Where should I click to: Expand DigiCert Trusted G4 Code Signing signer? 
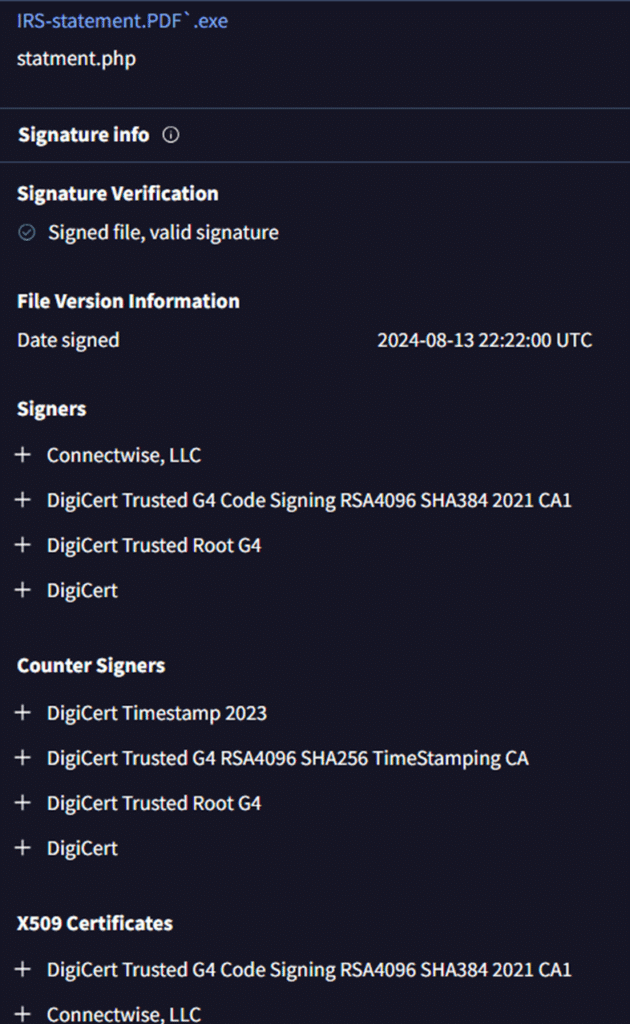click(23, 500)
